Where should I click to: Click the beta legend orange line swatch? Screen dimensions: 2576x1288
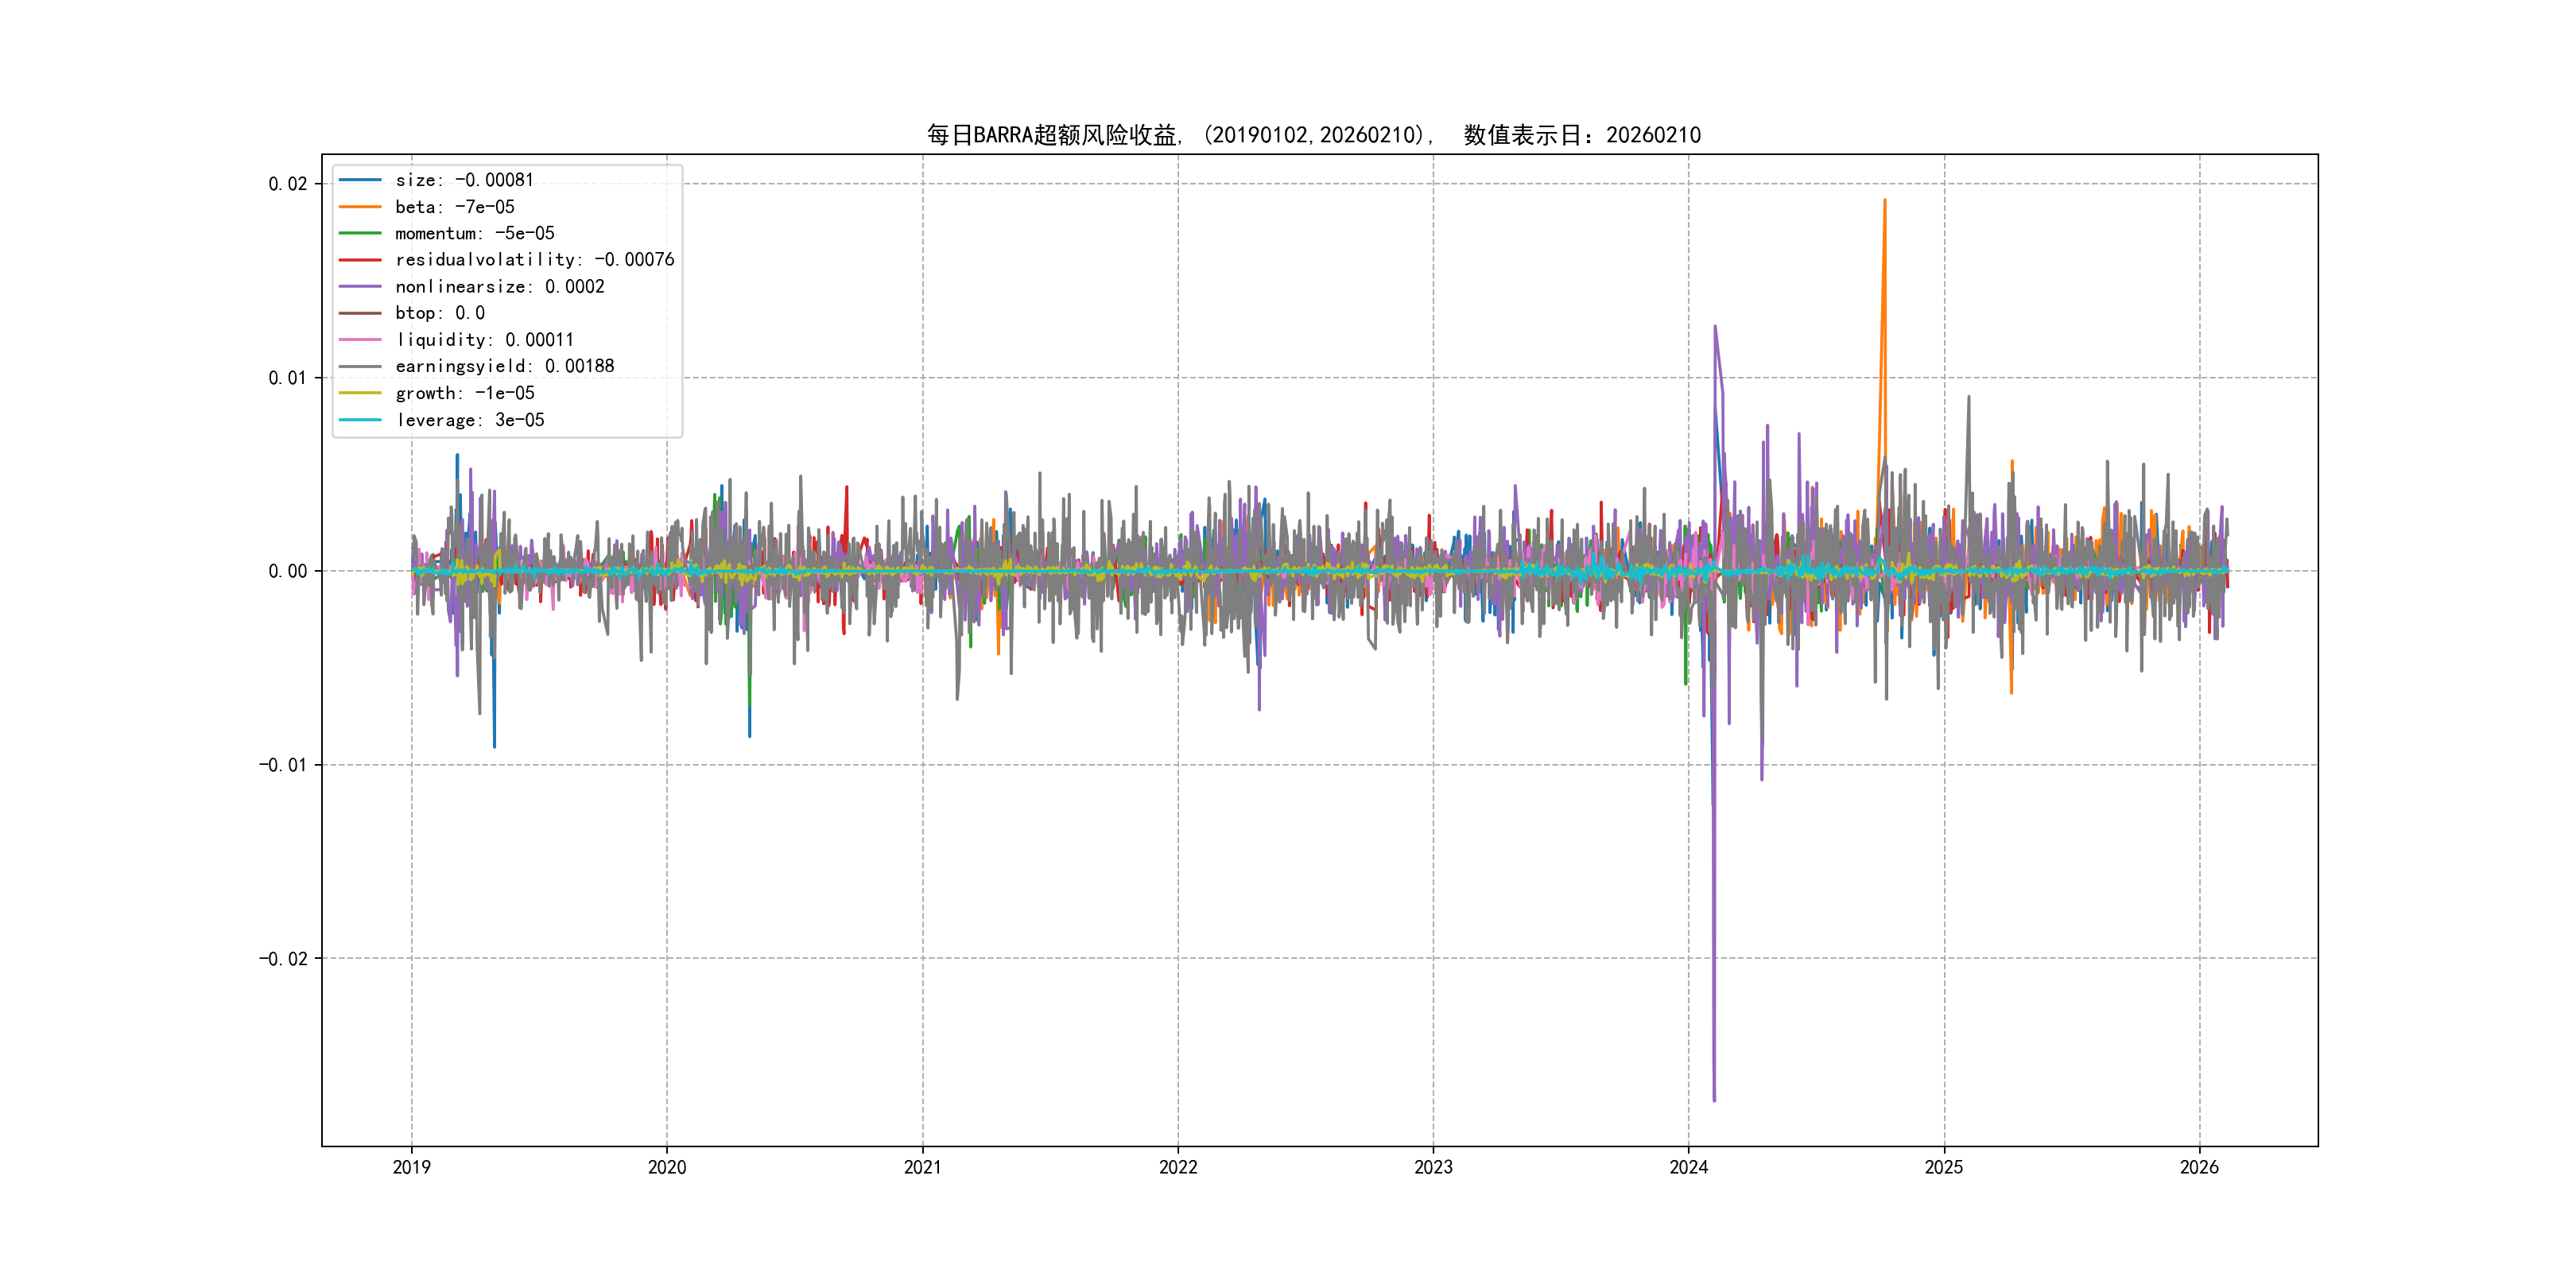click(360, 207)
